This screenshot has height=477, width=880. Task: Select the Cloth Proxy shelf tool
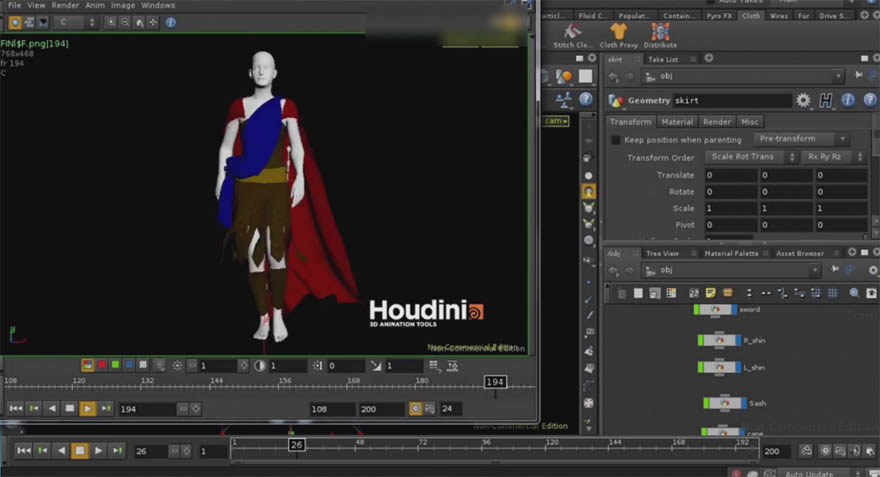pyautogui.click(x=618, y=36)
